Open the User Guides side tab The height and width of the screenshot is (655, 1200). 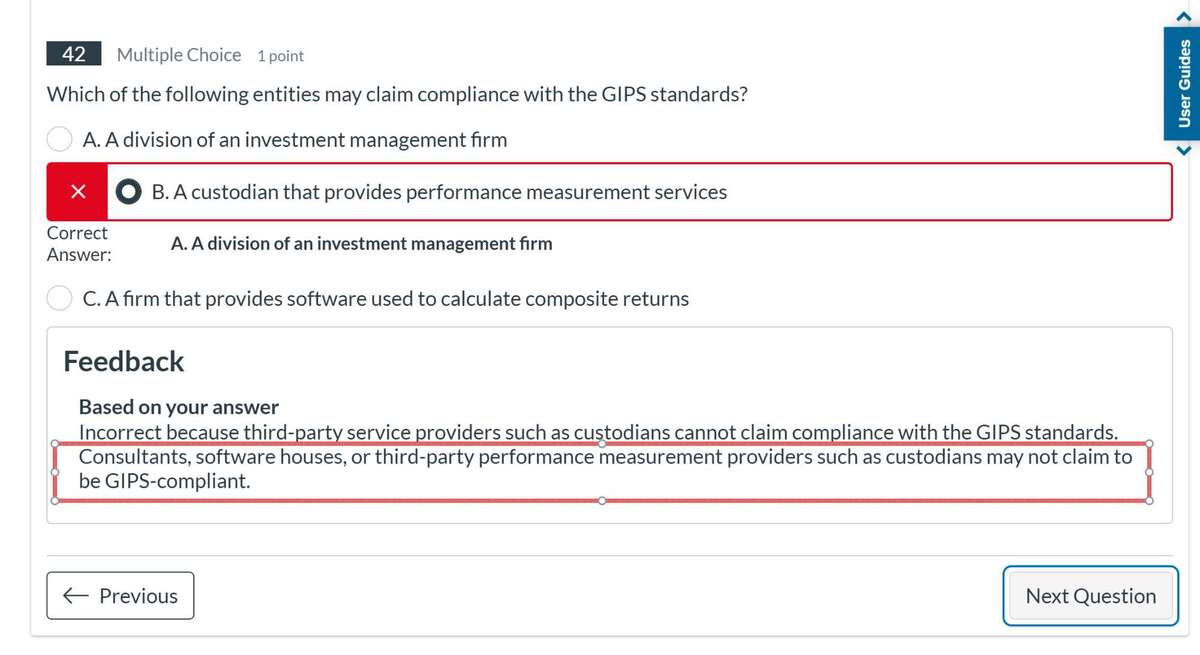click(x=1184, y=81)
